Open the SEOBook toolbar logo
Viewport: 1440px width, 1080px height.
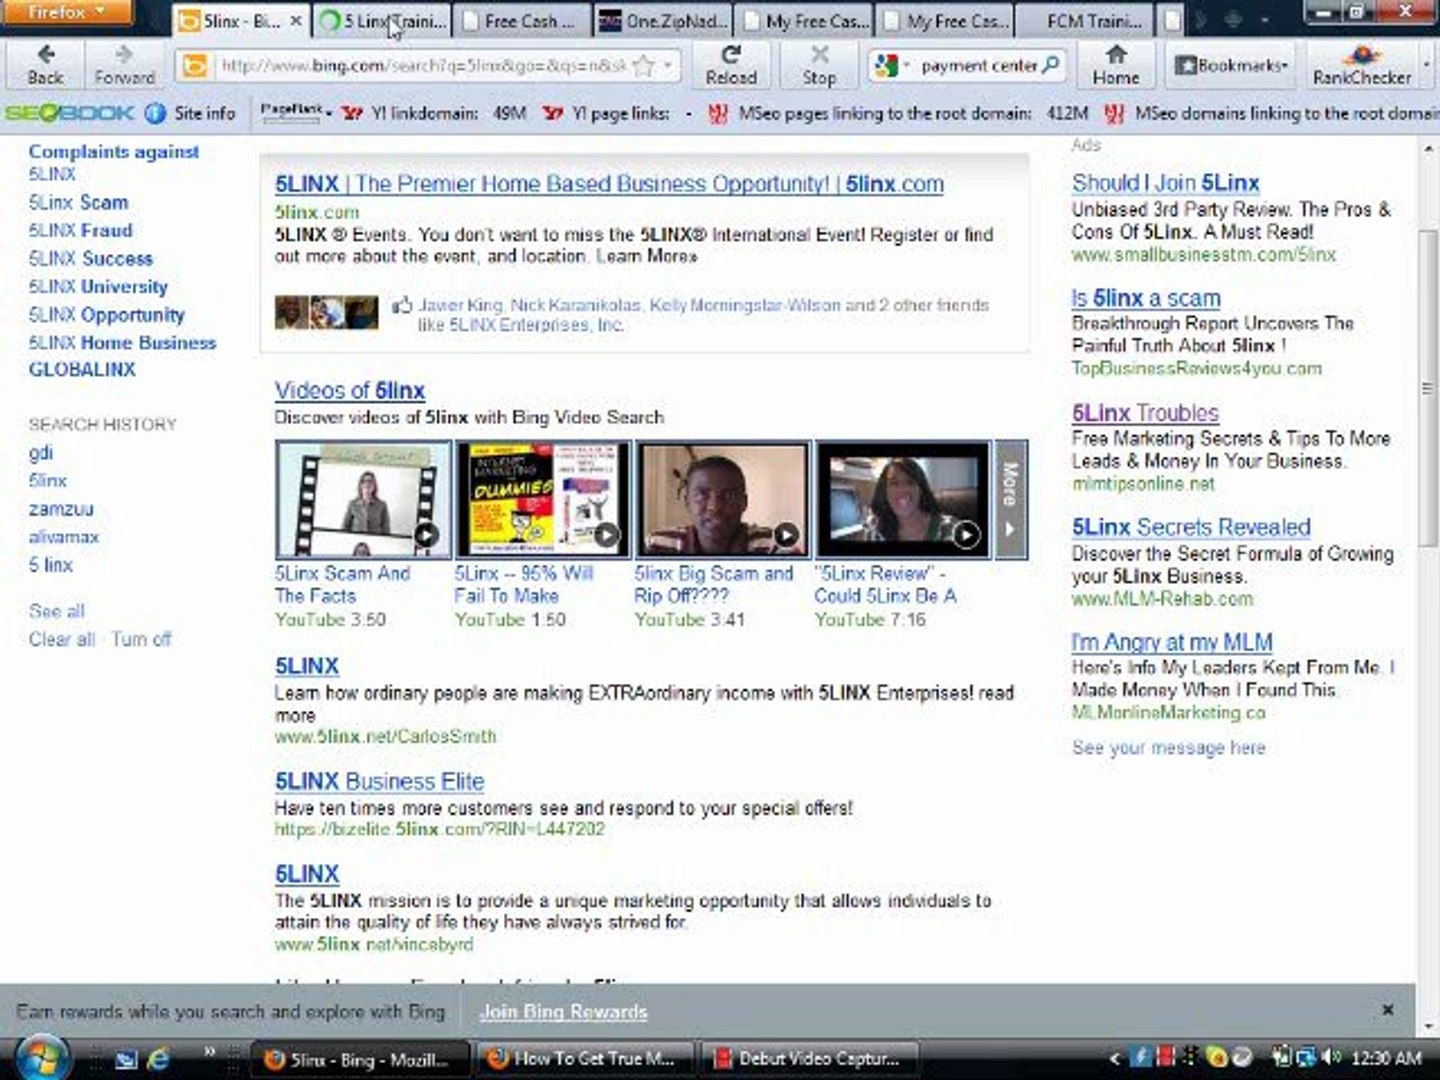click(70, 113)
